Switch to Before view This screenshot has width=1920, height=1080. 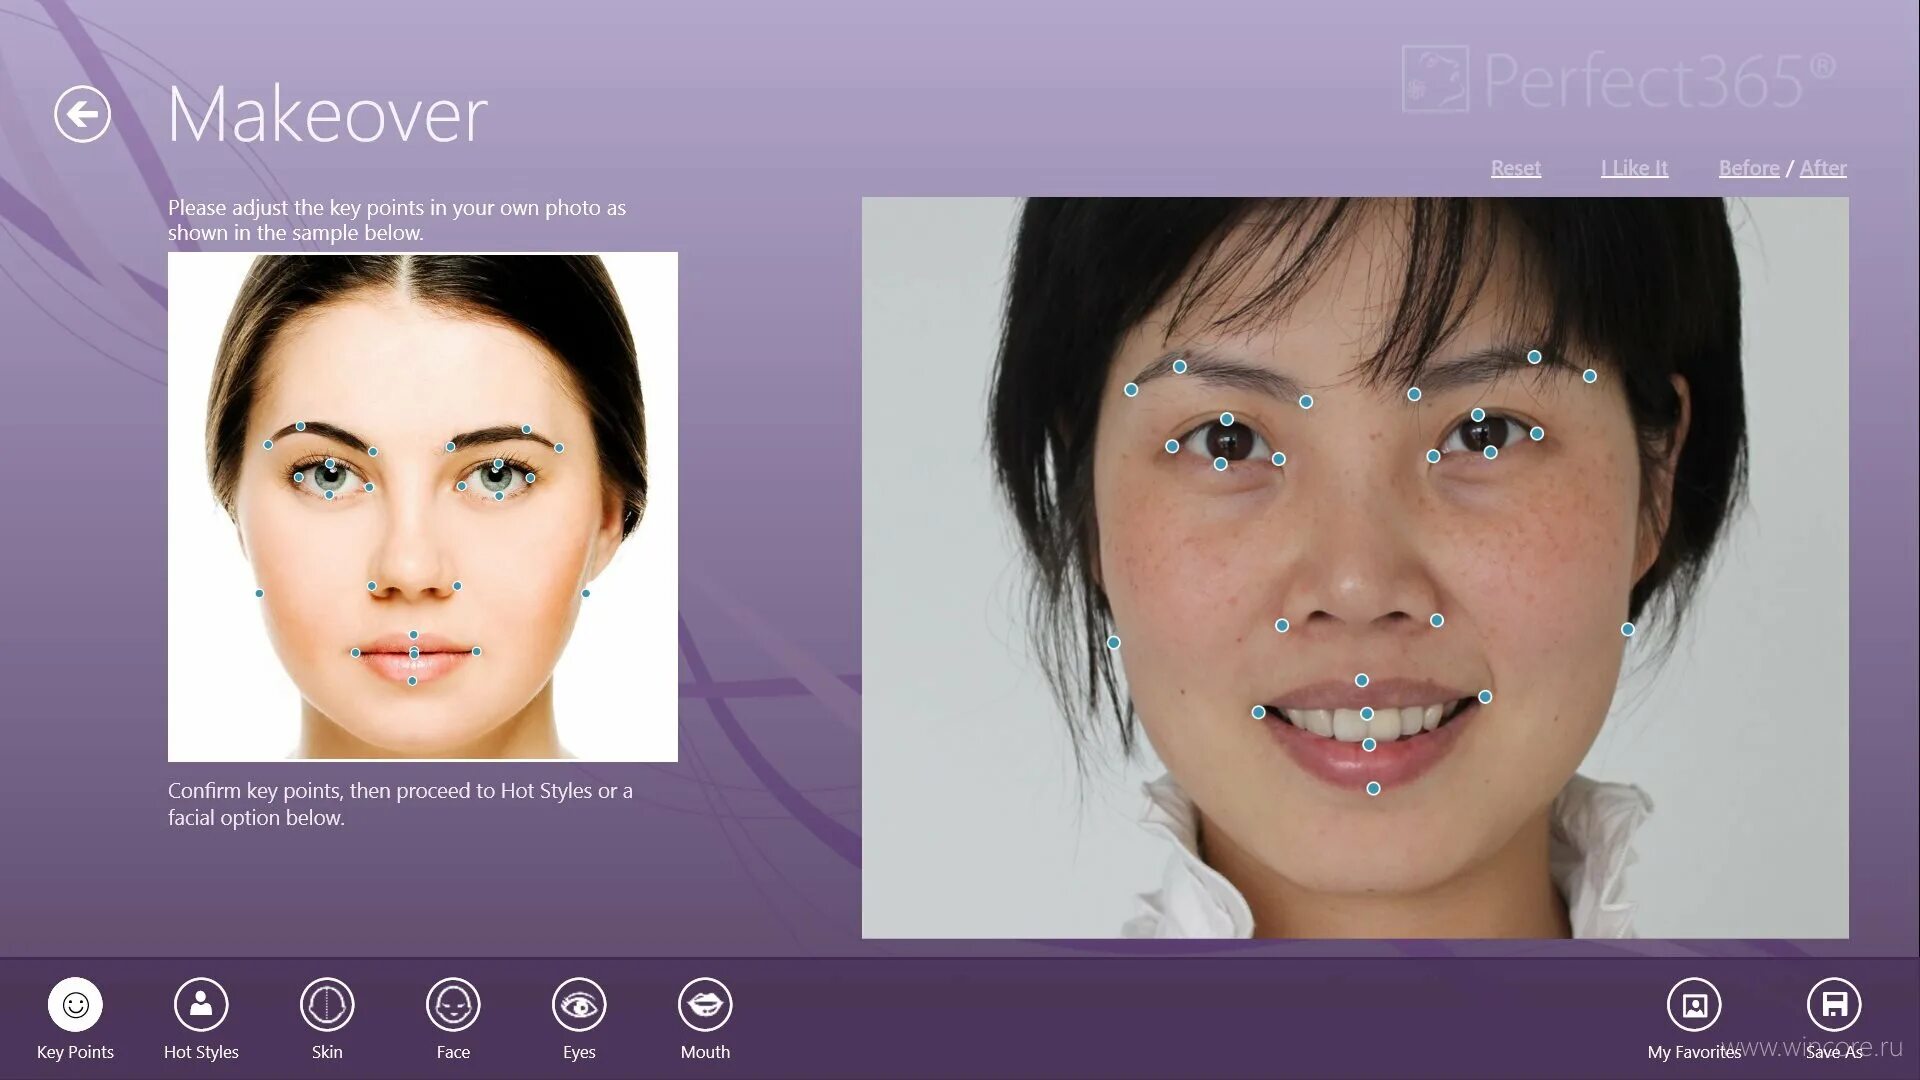click(x=1747, y=167)
